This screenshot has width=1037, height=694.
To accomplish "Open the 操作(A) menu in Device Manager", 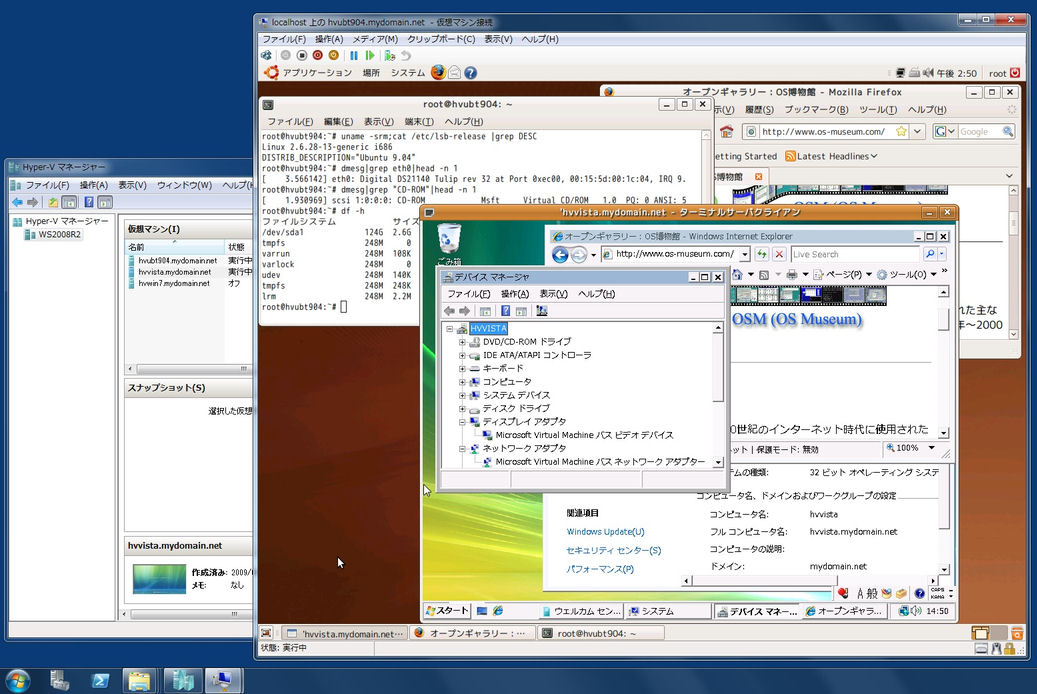I will click(x=515, y=294).
